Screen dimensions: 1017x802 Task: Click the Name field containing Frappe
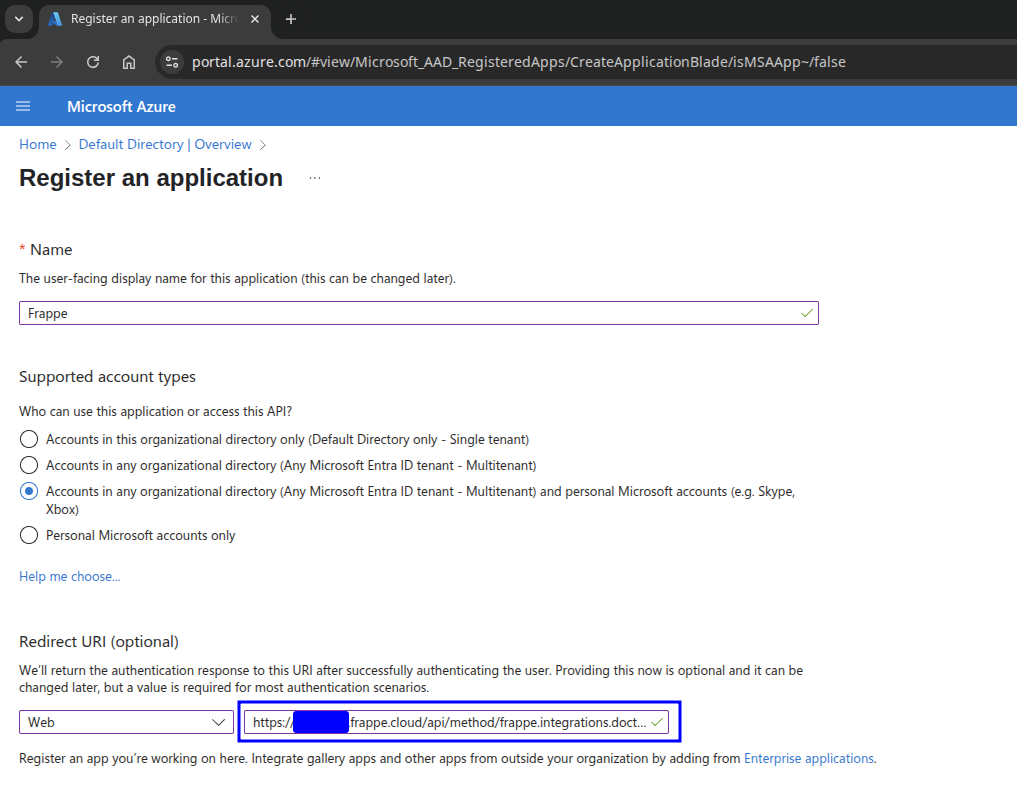[x=410, y=313]
